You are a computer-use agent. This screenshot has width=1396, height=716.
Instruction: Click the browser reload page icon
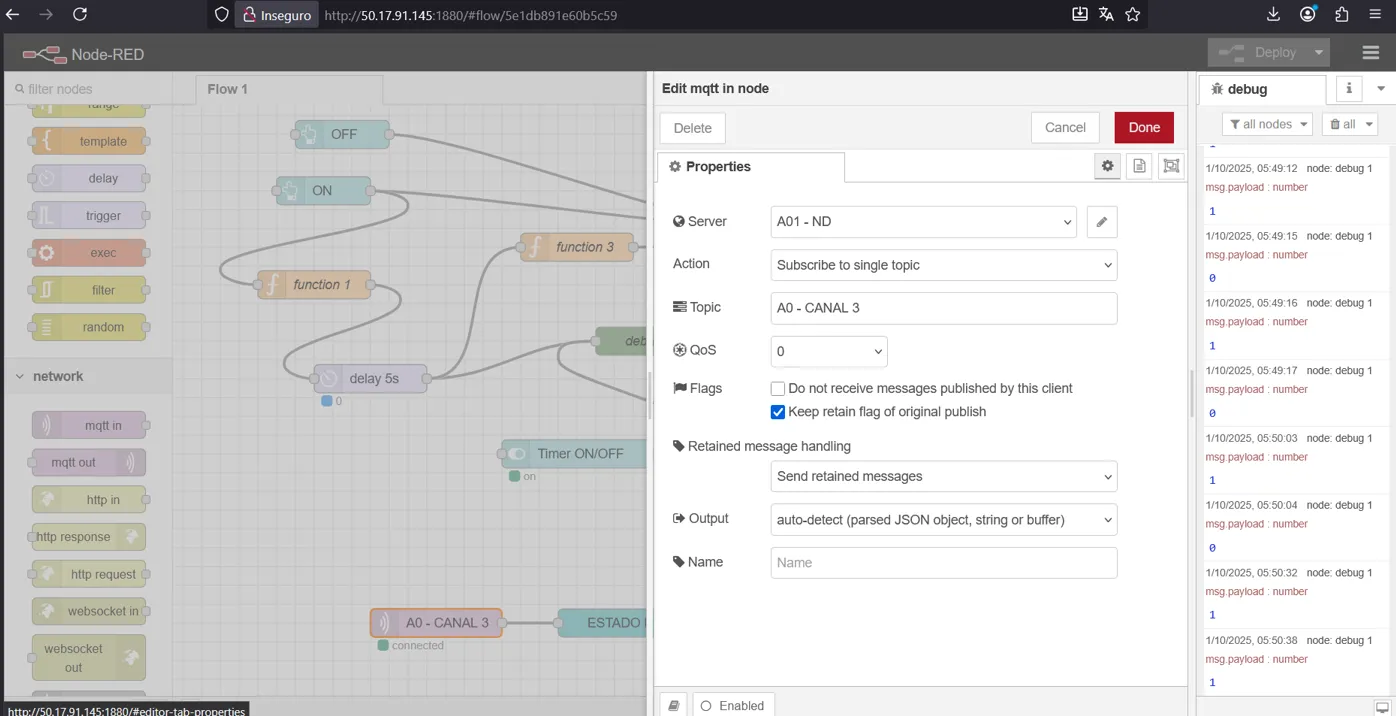(x=80, y=15)
